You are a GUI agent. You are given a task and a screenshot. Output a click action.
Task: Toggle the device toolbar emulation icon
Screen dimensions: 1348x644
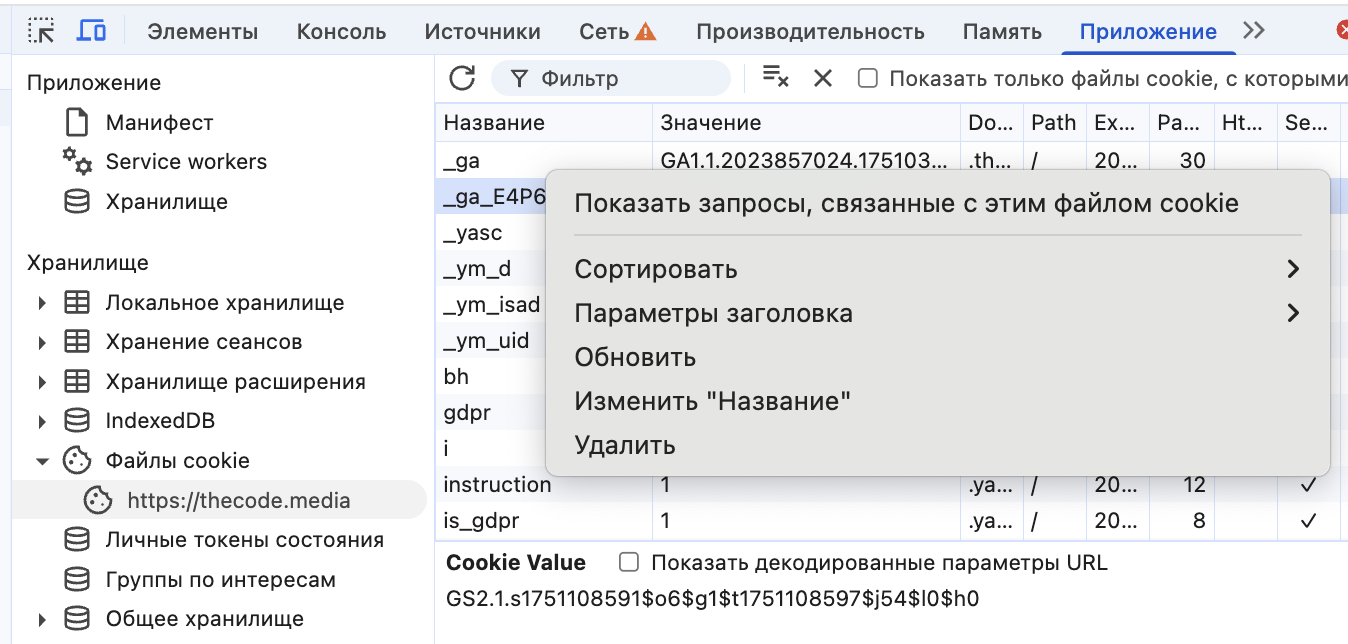pos(91,31)
